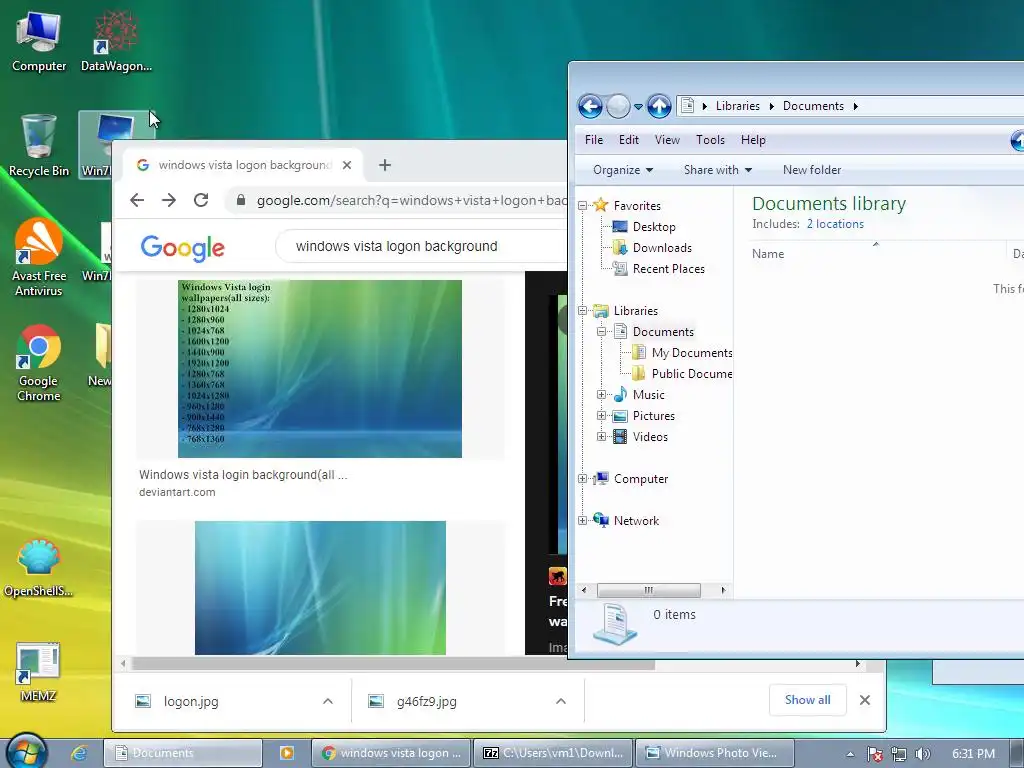Click Chrome's back arrow
Viewport: 1024px width, 768px height.
[x=137, y=200]
